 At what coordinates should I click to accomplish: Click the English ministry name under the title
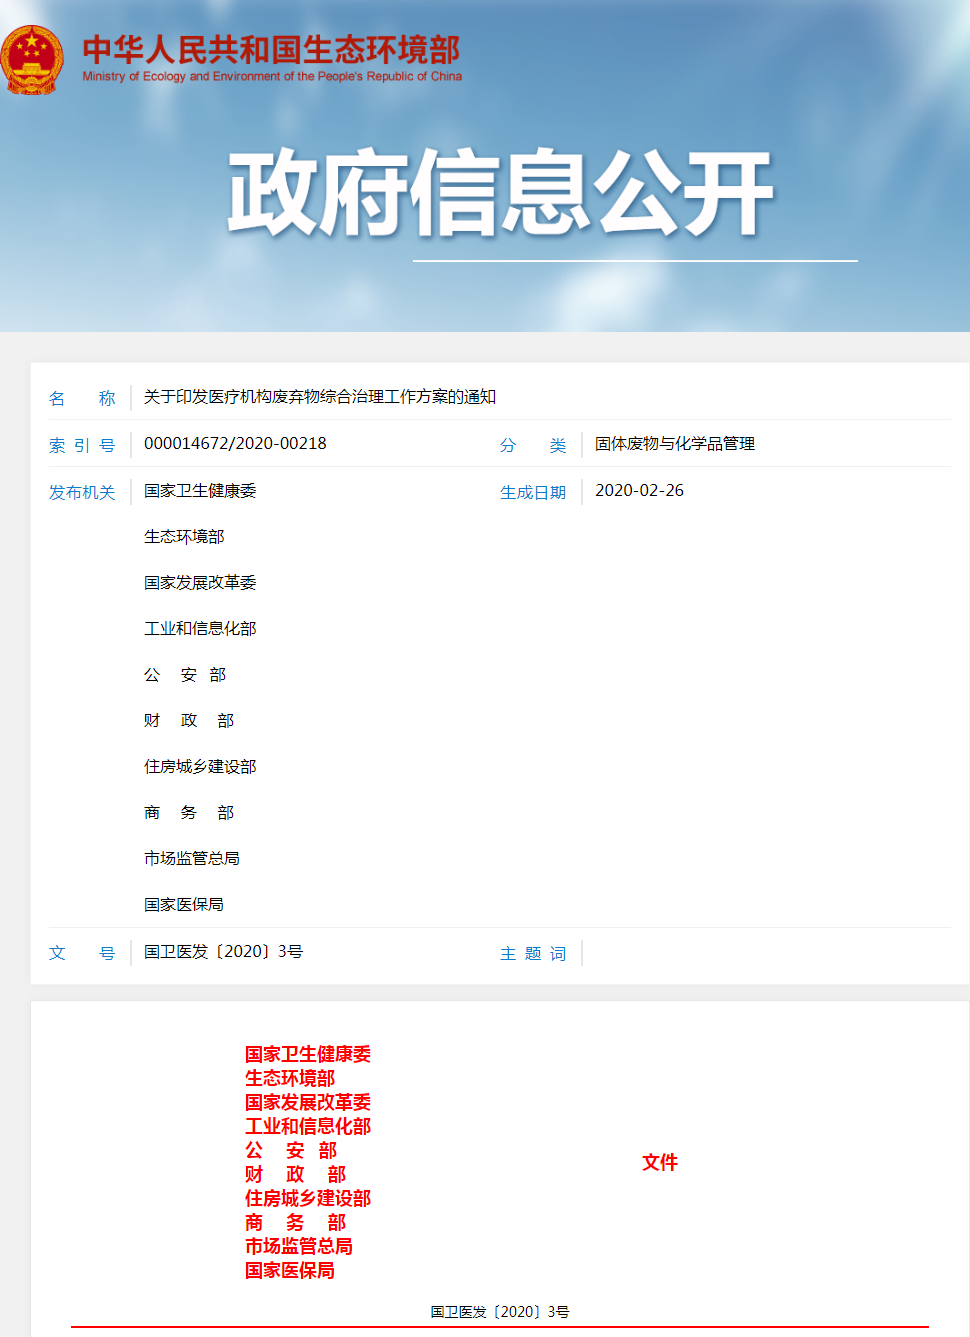click(272, 76)
